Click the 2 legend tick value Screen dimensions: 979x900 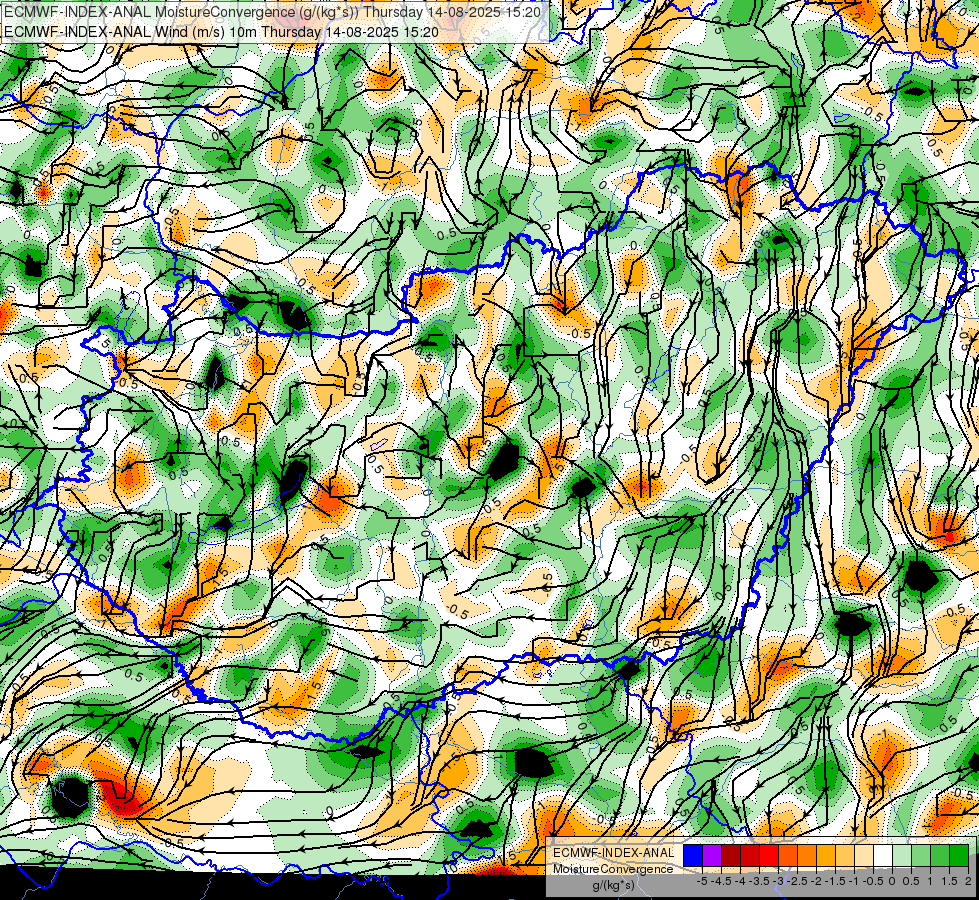click(x=968, y=881)
